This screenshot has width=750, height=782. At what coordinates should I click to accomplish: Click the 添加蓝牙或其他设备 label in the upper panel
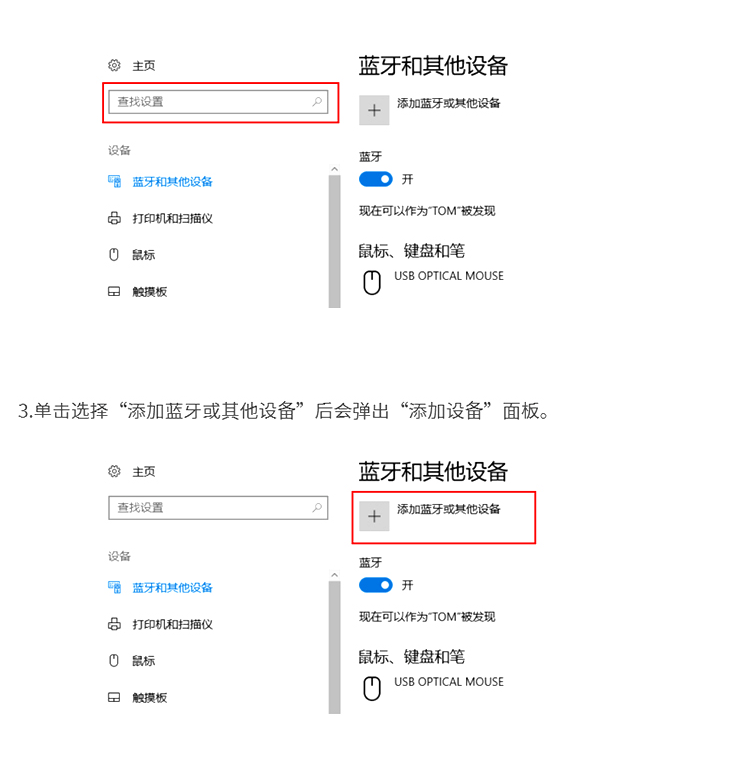pyautogui.click(x=448, y=103)
